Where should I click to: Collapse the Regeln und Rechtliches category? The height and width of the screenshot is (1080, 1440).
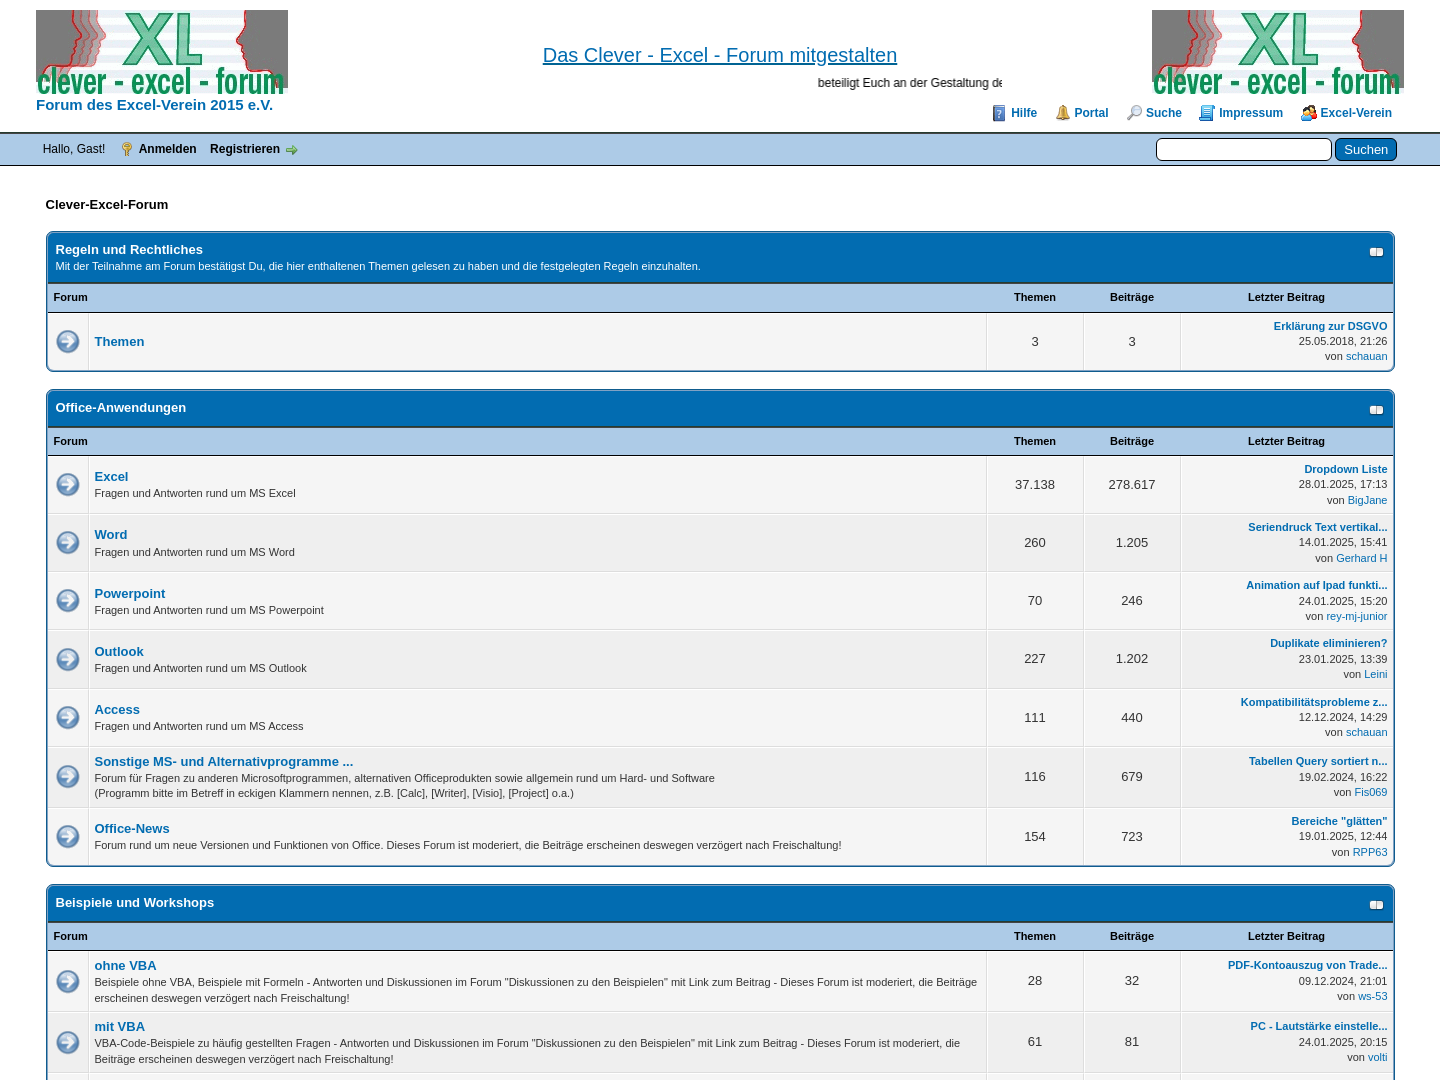coord(1376,252)
